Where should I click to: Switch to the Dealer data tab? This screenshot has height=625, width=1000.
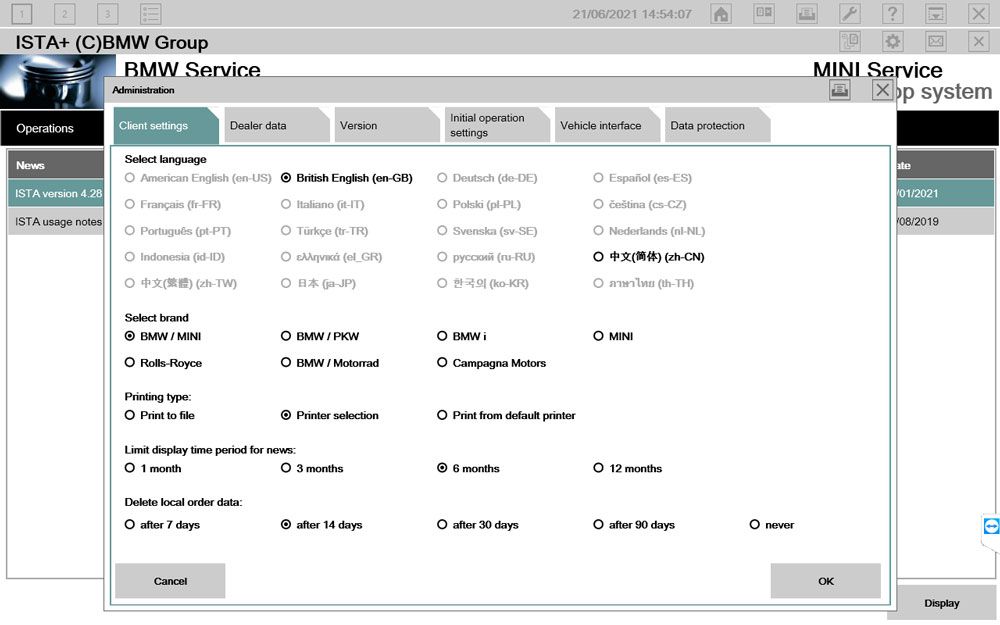tap(276, 125)
